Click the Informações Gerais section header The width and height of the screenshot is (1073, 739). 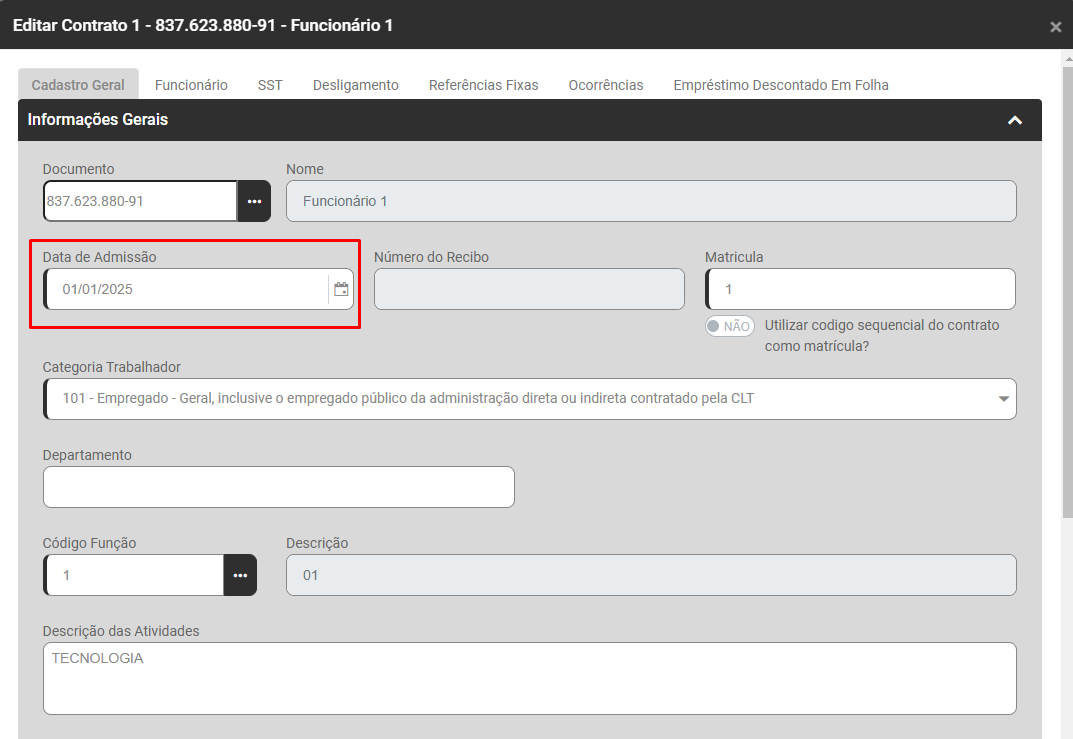[x=530, y=120]
